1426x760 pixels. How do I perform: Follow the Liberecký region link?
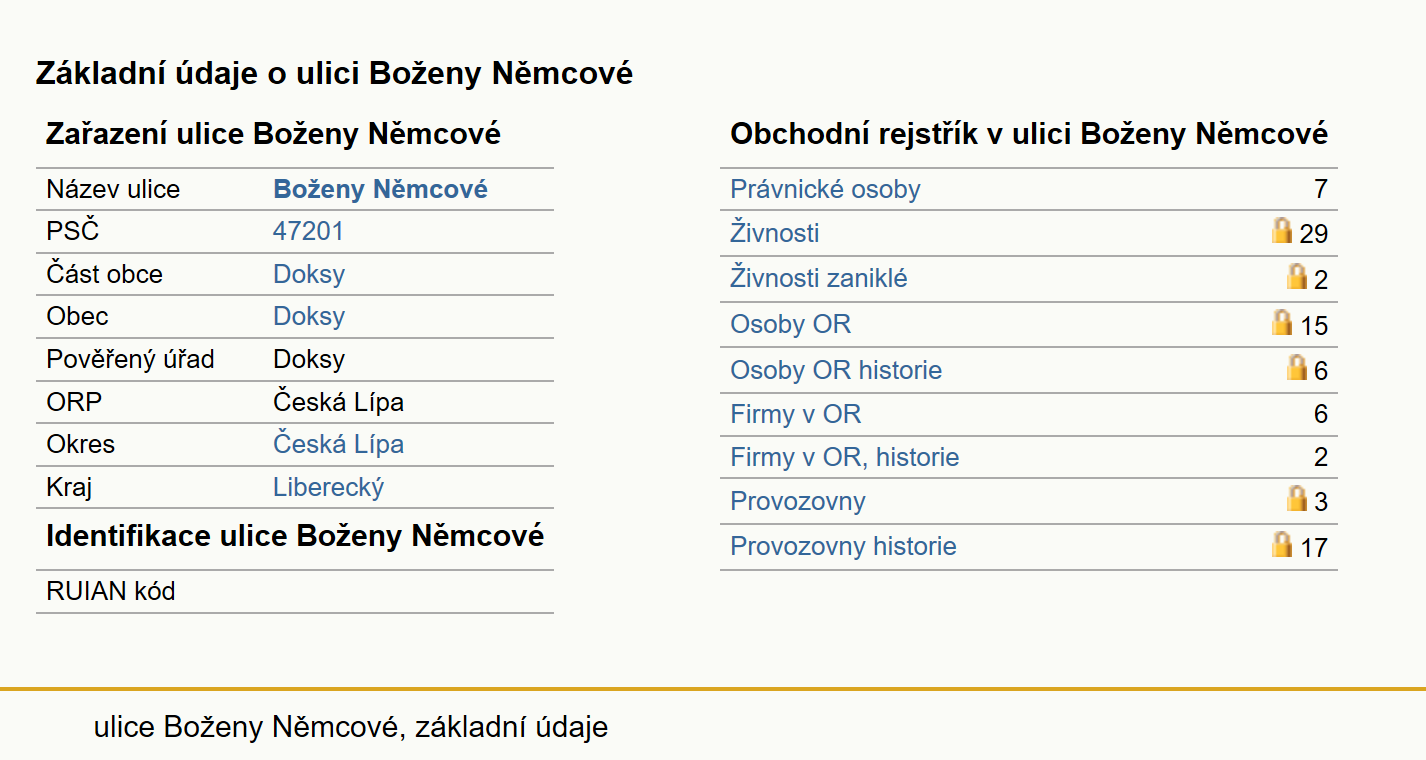point(329,487)
